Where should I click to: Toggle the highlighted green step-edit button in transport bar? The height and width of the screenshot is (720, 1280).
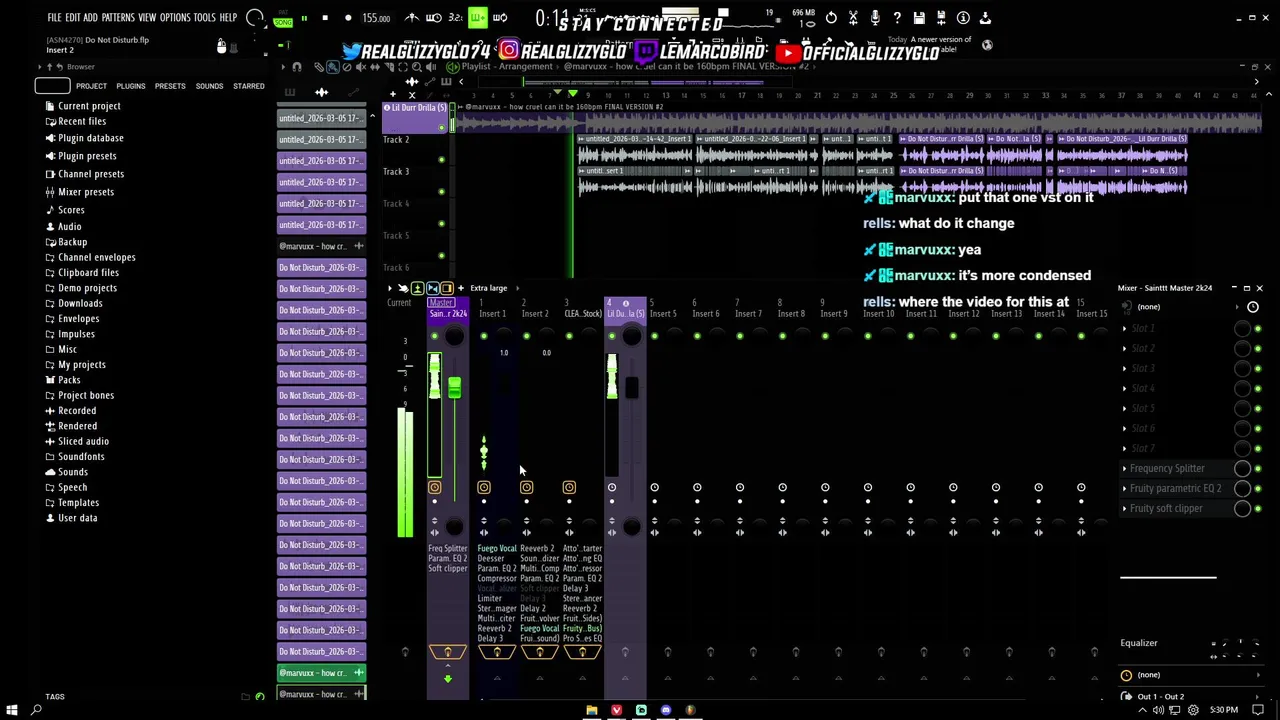[x=477, y=17]
